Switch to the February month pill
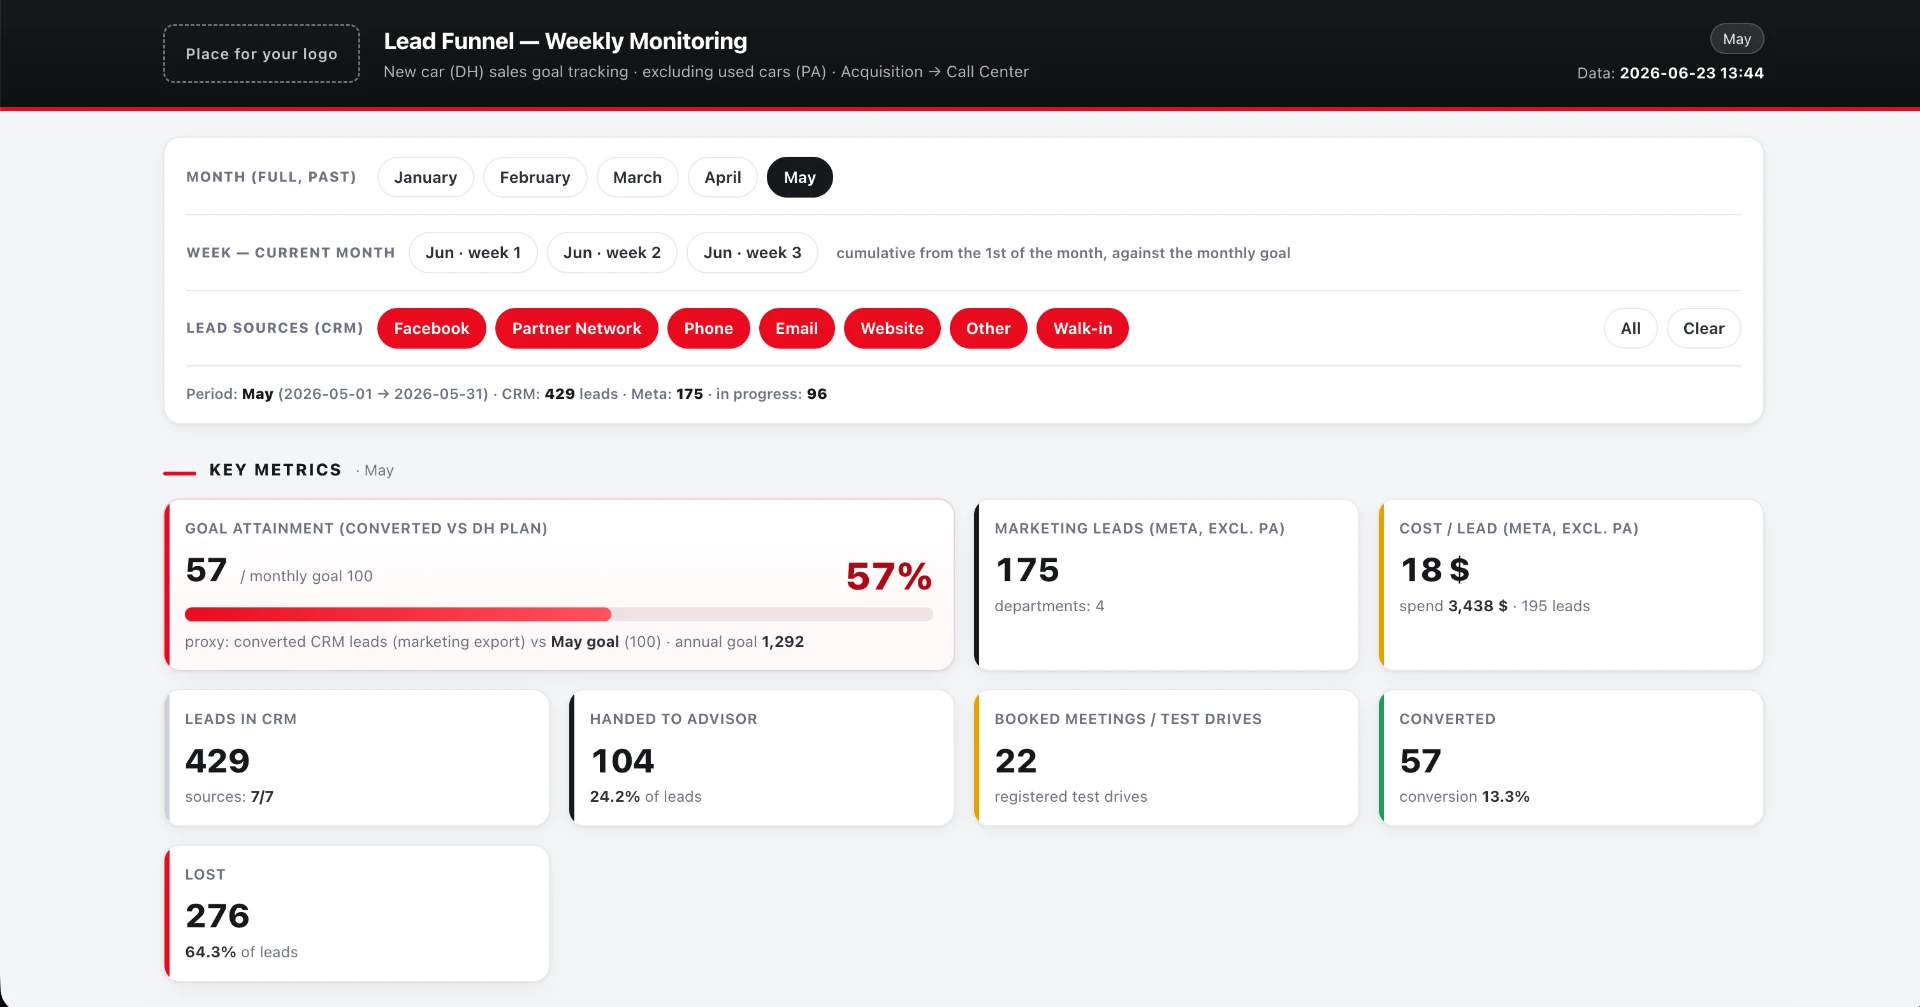This screenshot has width=1920, height=1007. (x=535, y=177)
